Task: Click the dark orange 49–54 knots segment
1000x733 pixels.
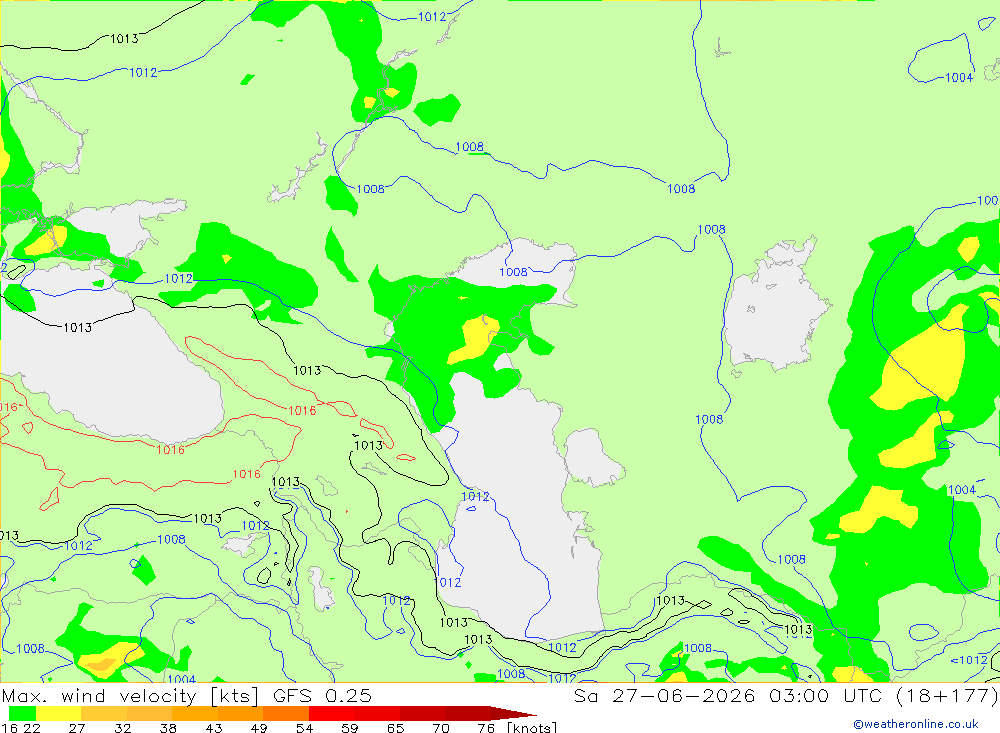Action: 286,713
